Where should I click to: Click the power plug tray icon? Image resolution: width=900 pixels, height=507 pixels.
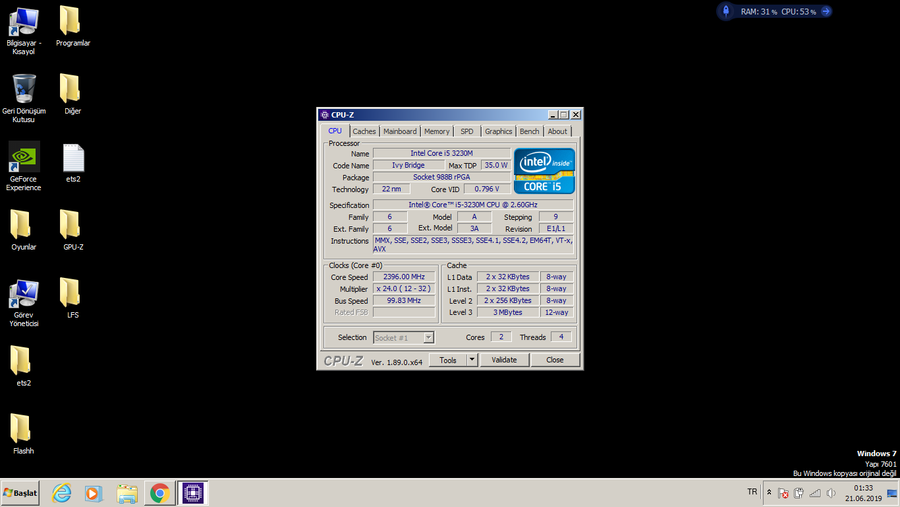[798, 493]
